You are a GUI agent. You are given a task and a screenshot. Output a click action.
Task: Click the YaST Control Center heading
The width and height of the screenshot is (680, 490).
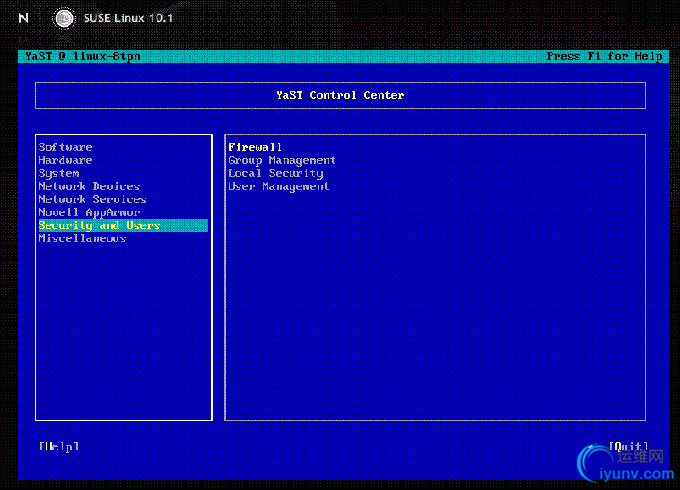tap(340, 95)
